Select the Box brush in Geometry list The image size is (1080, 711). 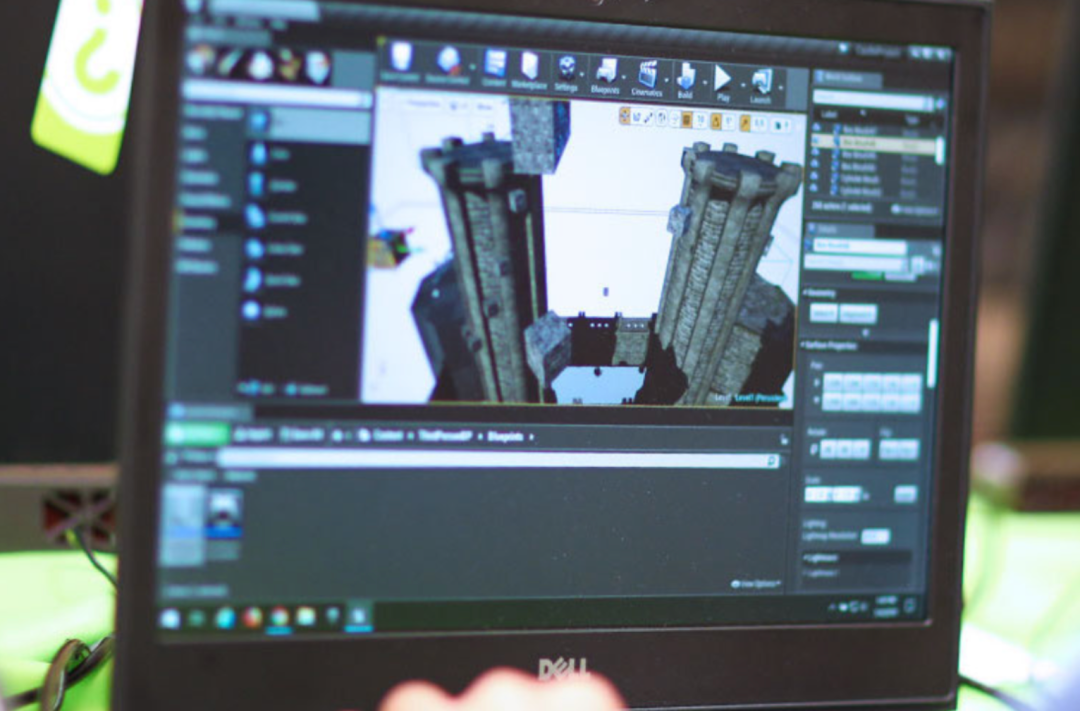click(x=308, y=124)
